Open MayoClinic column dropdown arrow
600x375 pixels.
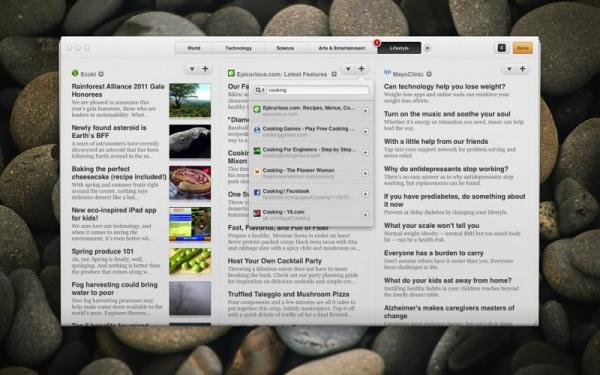pos(509,69)
